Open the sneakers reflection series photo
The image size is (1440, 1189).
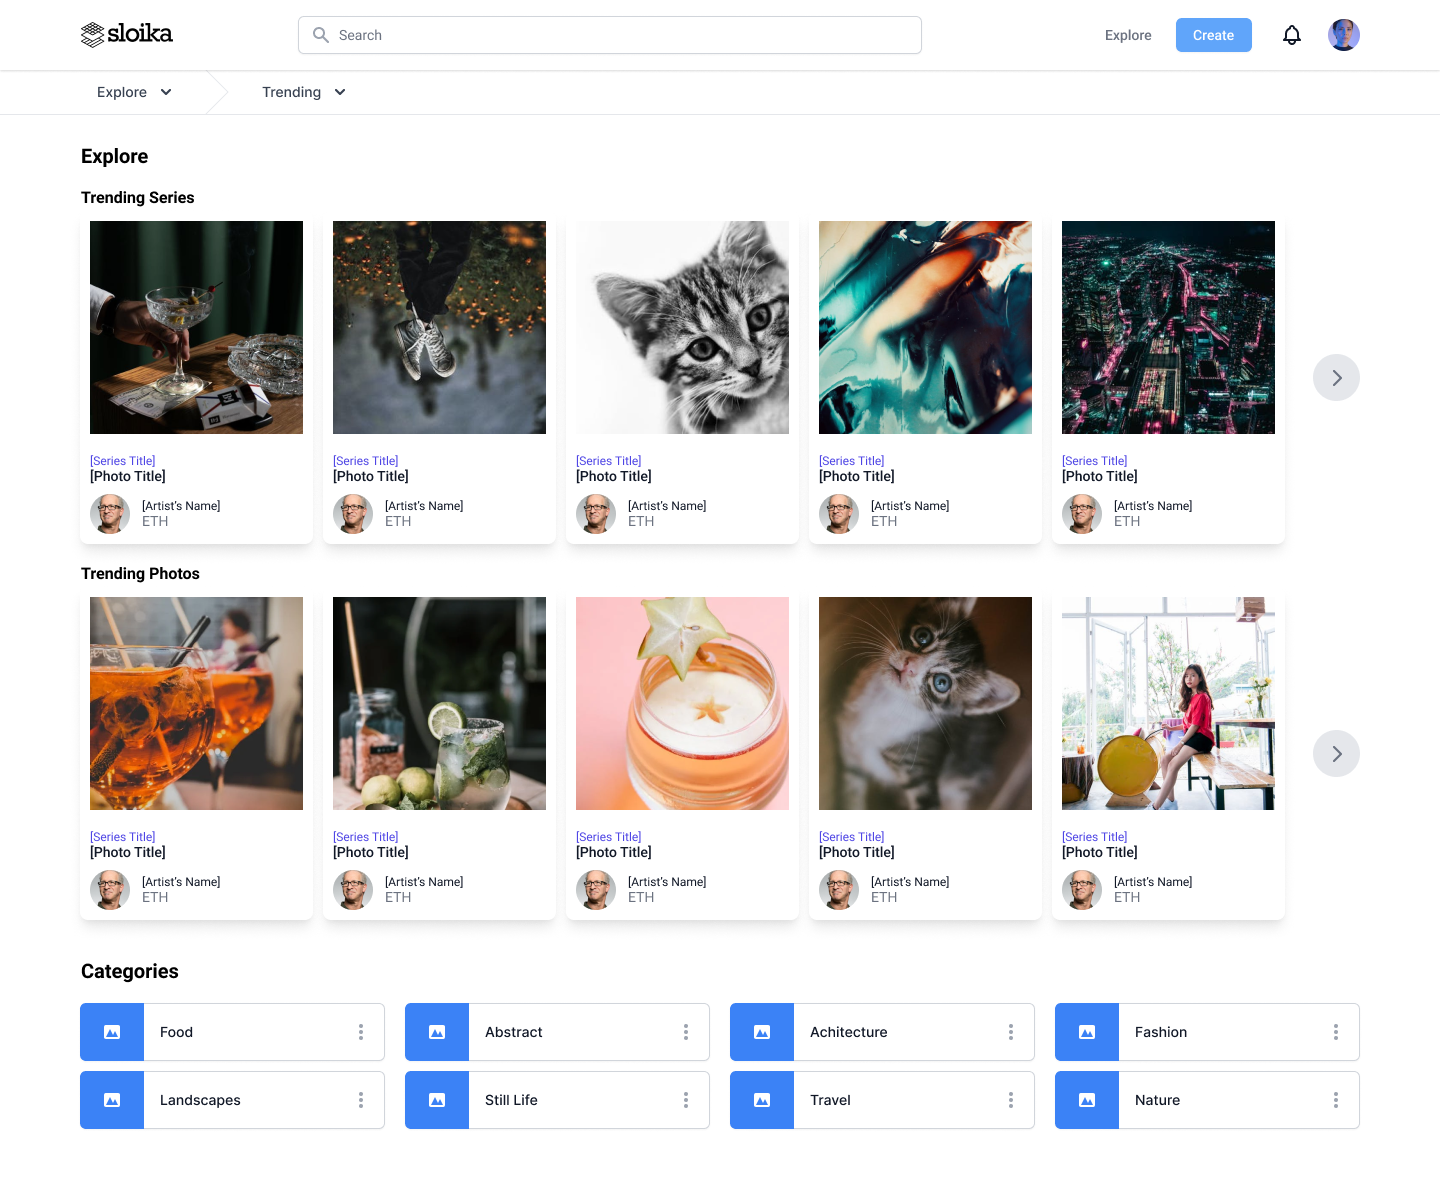439,327
